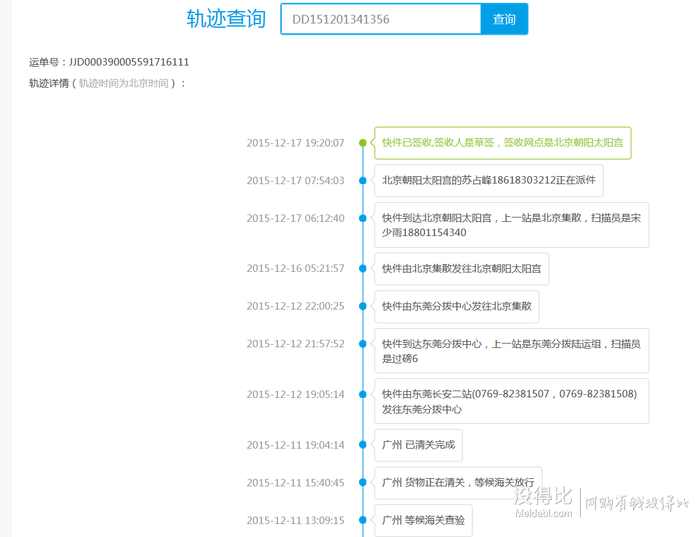Click the timestamp 2015-12-12 21:57:52
This screenshot has height=537, width=700.
[296, 344]
